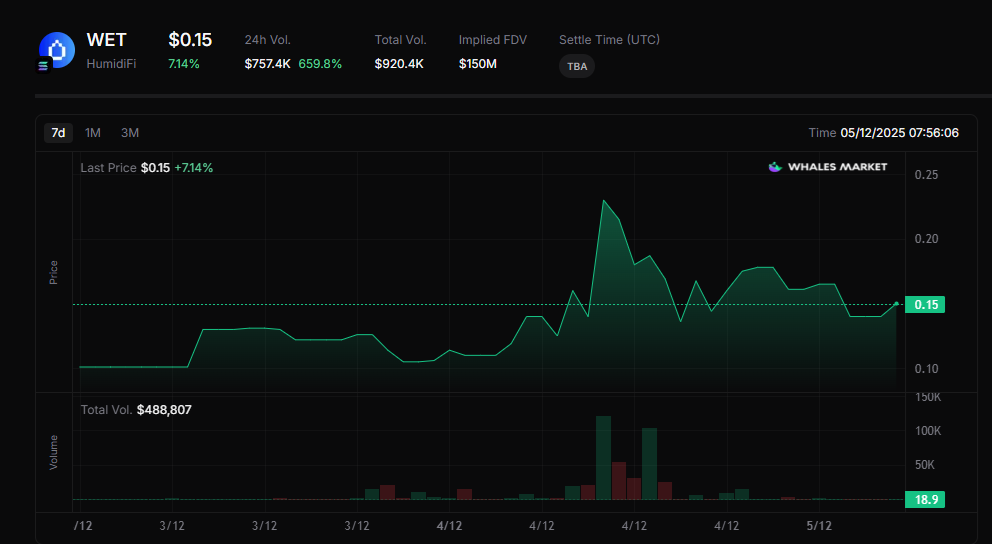992x544 pixels.
Task: Click the Implied FDV $150M value
Action: tap(478, 64)
